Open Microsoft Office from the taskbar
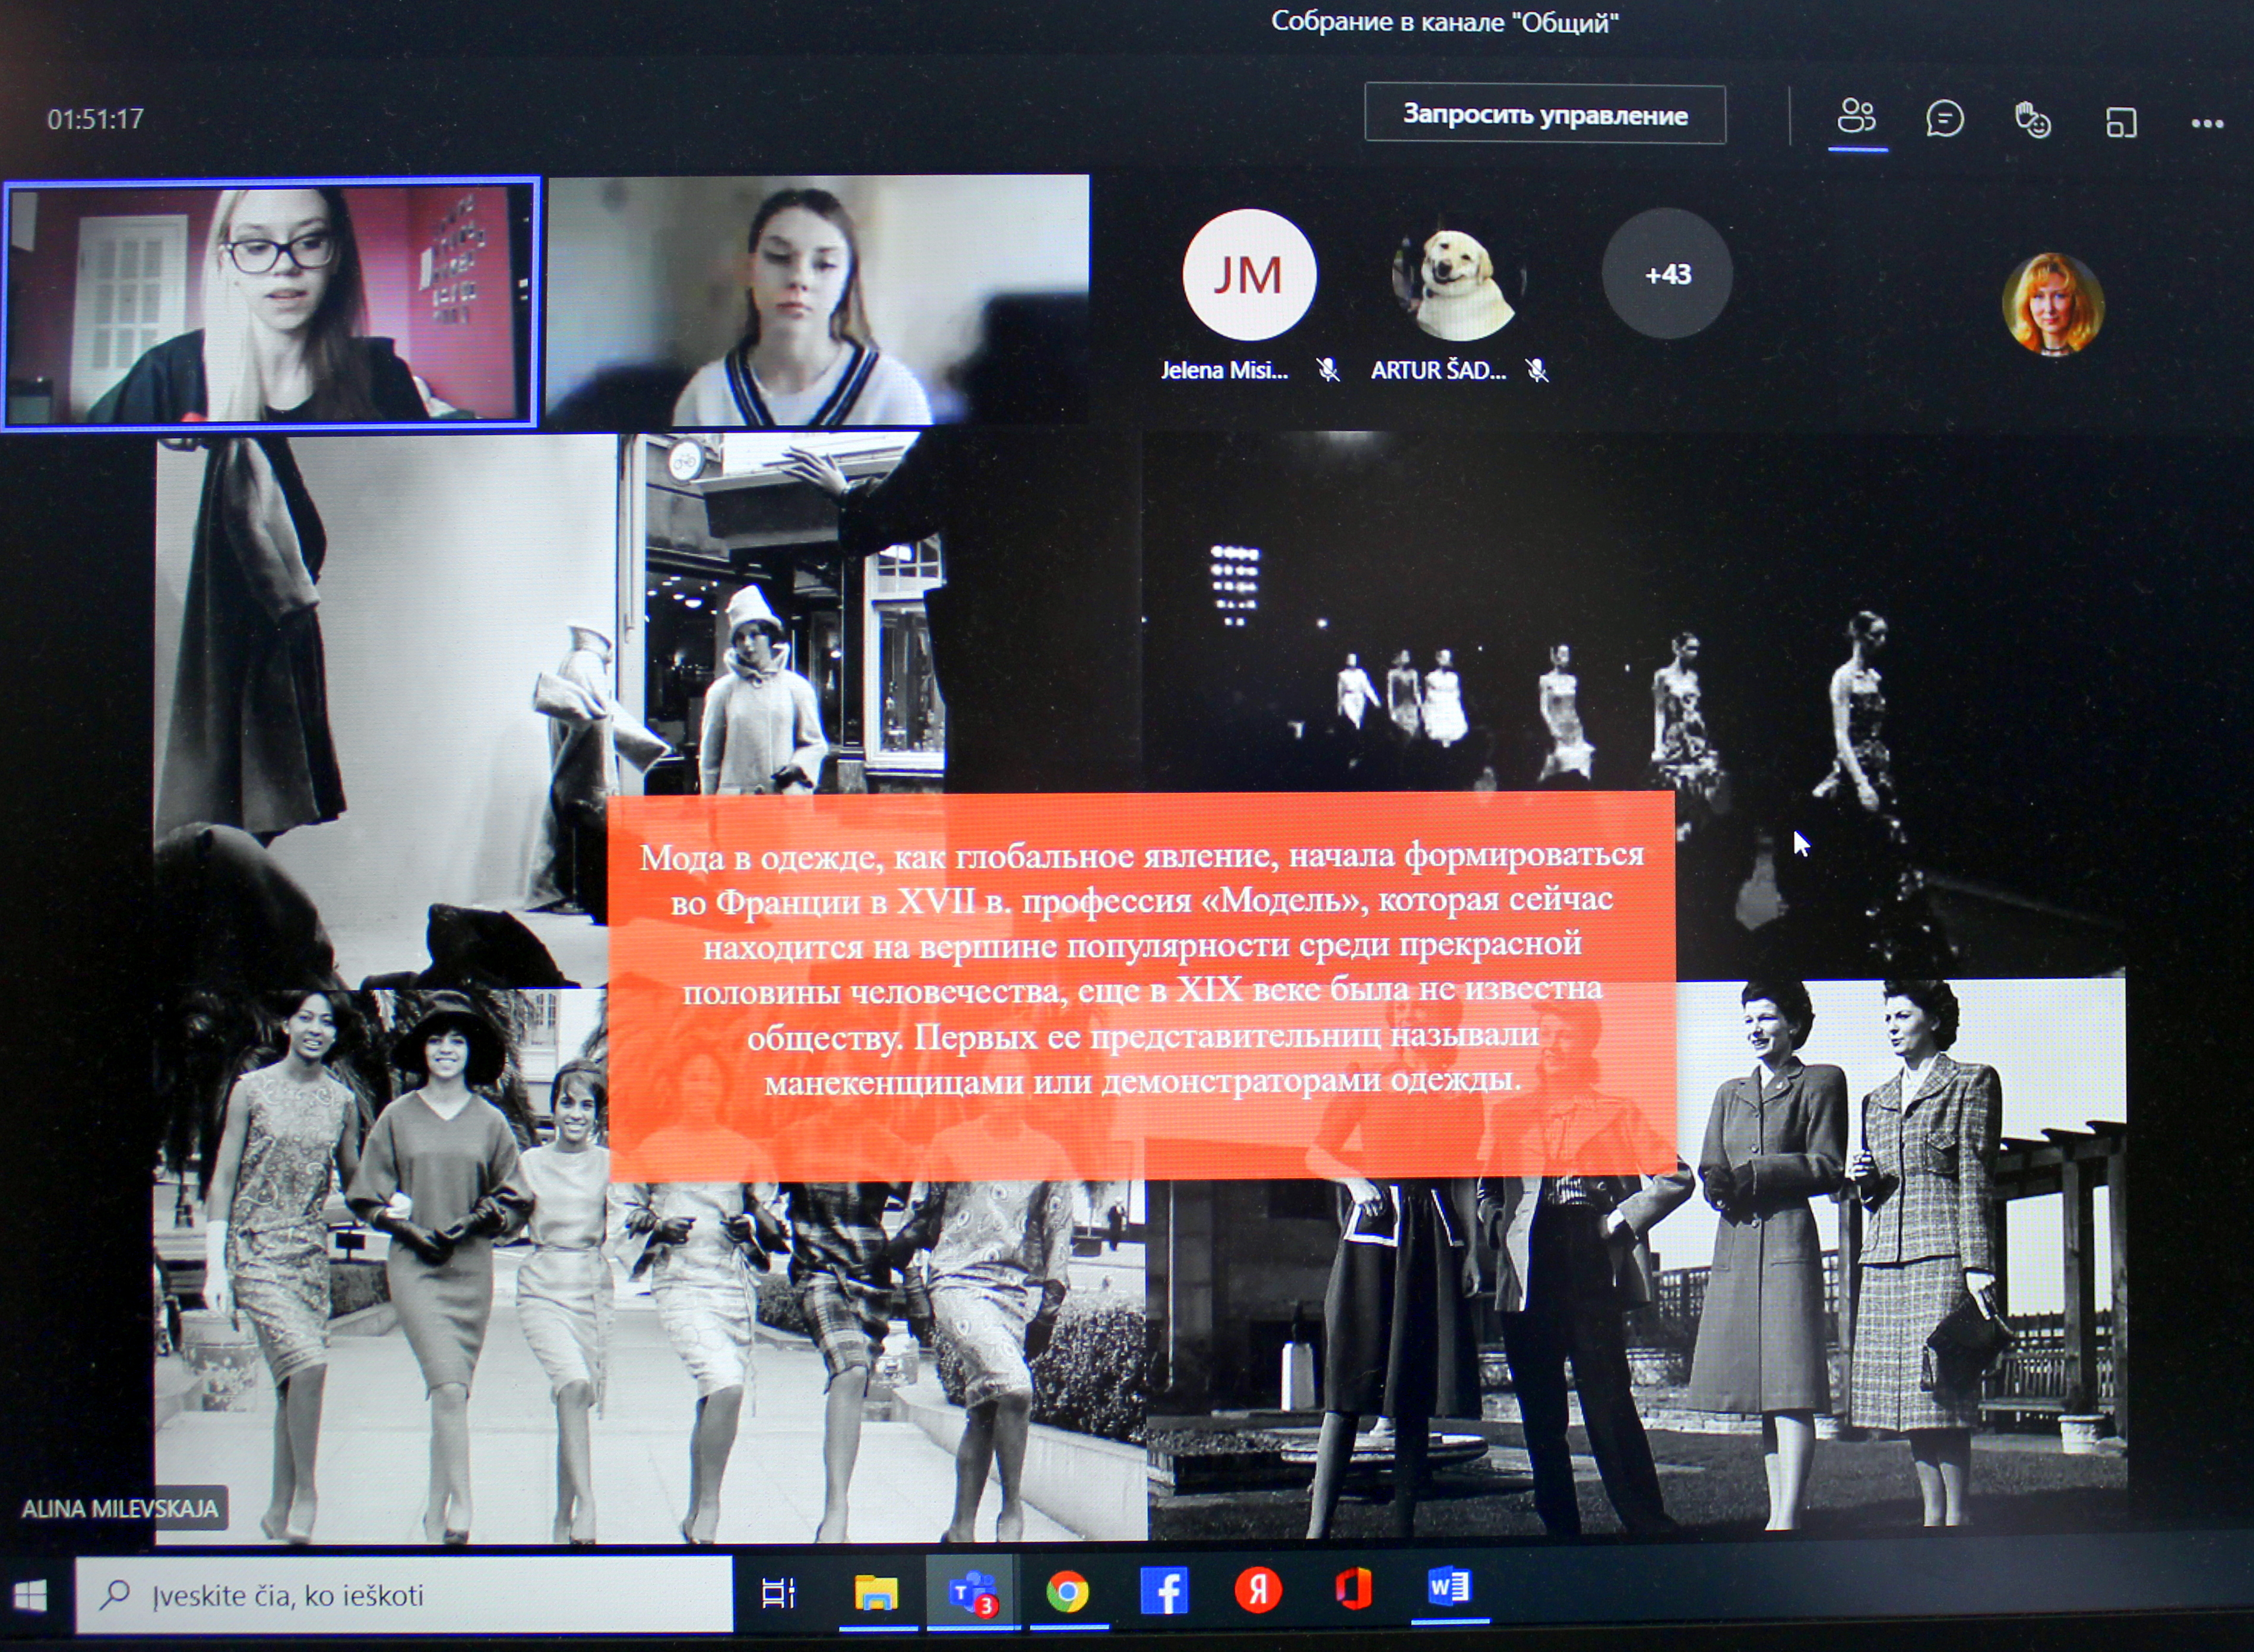 click(1353, 1588)
